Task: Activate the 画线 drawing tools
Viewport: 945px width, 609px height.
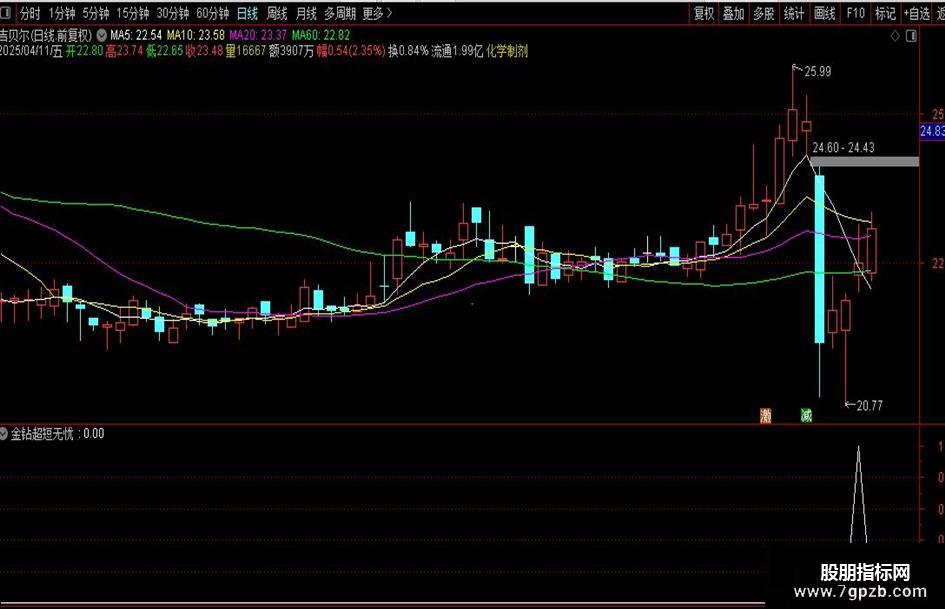Action: point(824,13)
